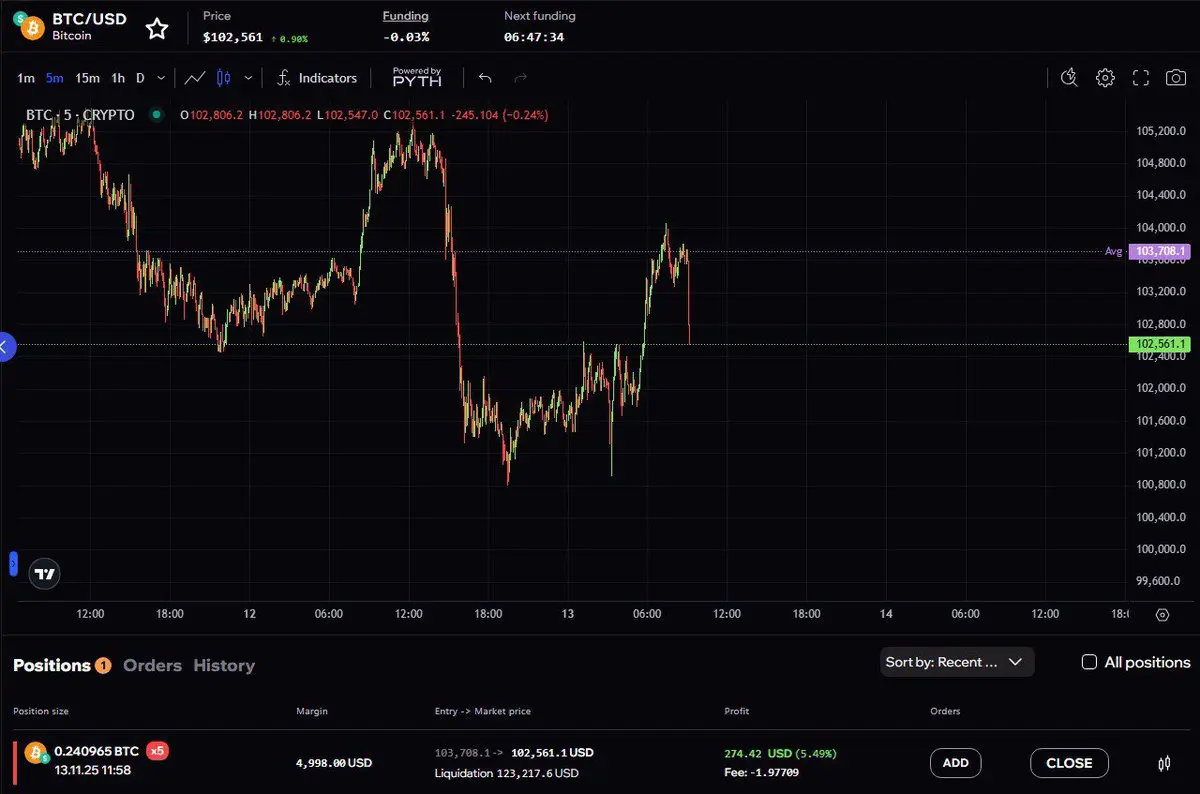
Task: Click the Funding label link
Action: (x=405, y=16)
